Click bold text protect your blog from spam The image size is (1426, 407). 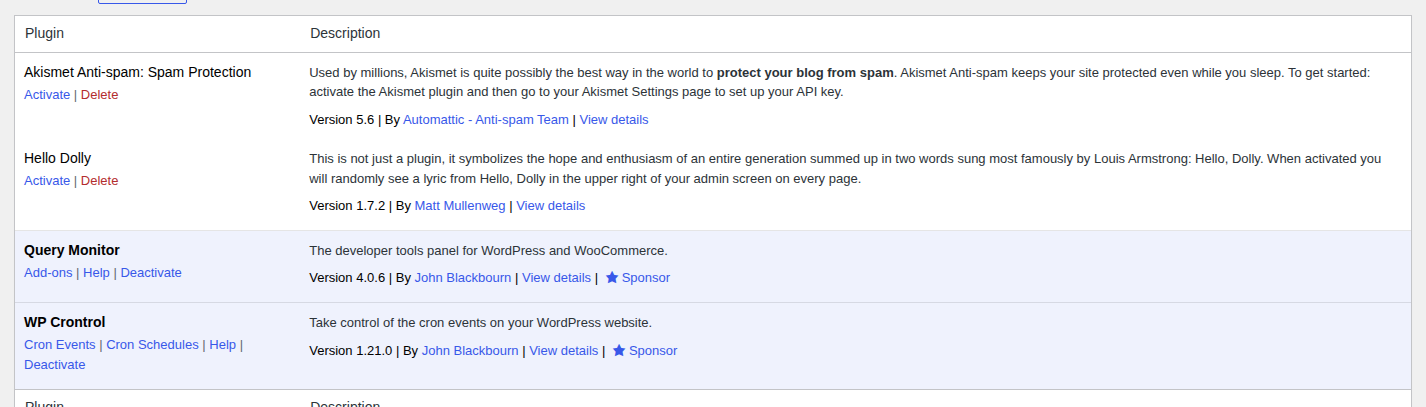point(805,73)
